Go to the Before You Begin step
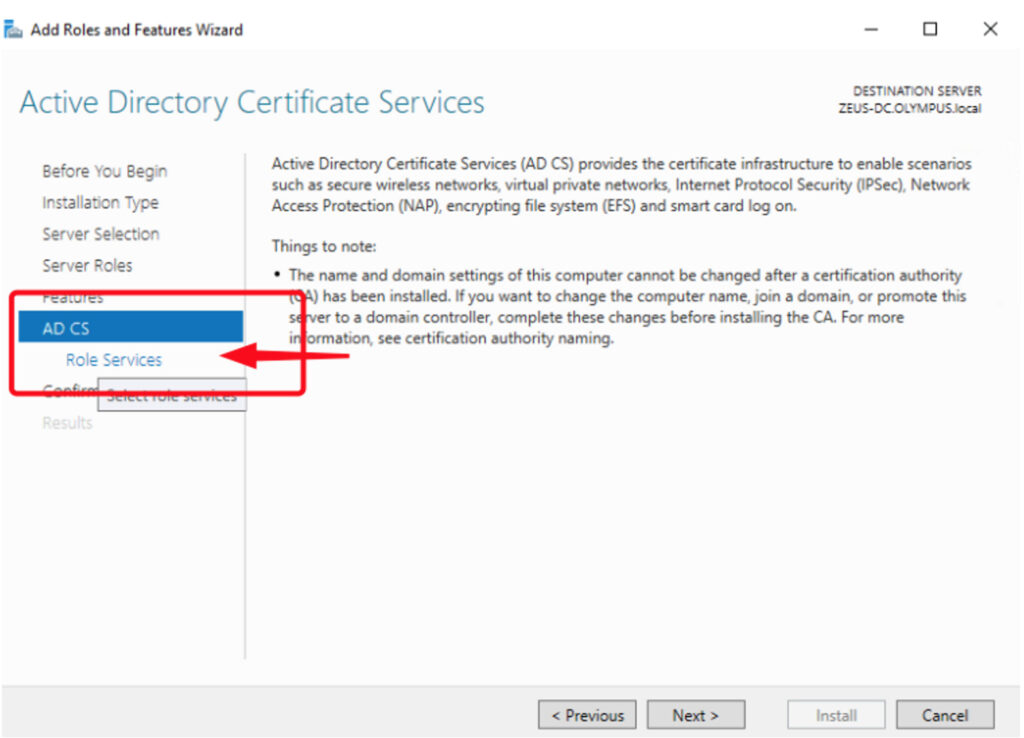 pos(104,171)
